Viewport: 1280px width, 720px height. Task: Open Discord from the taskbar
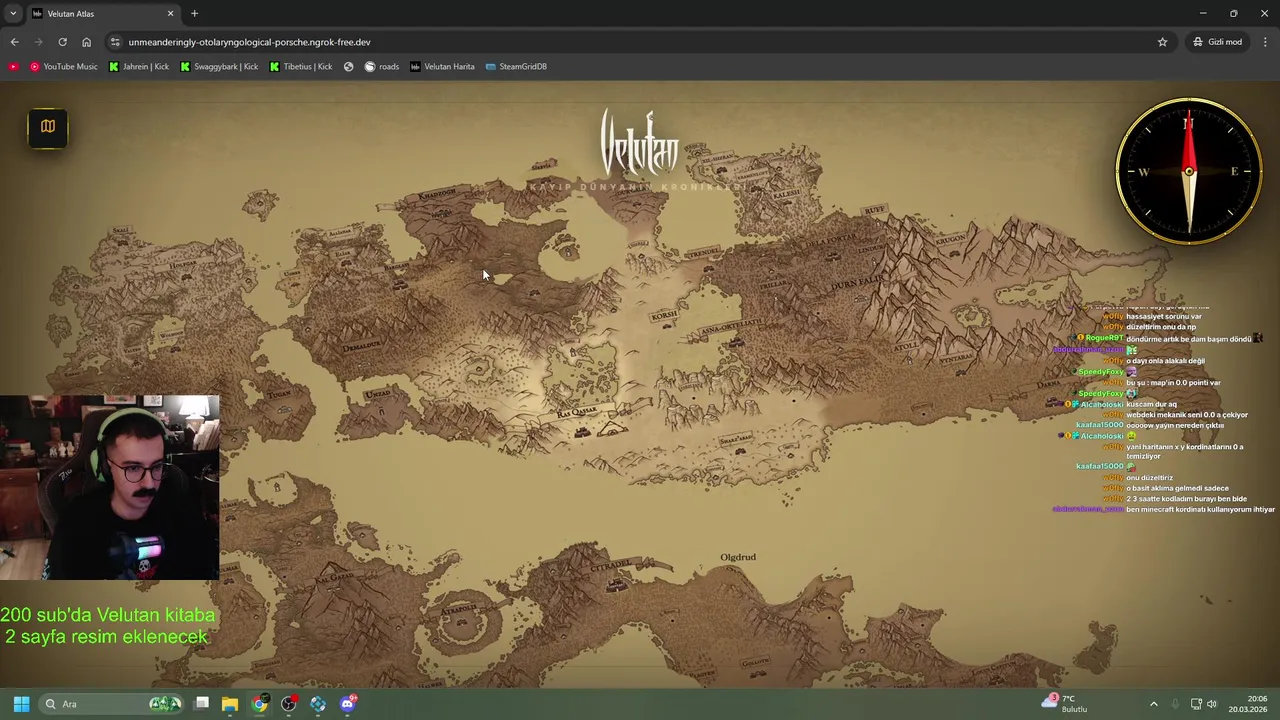pyautogui.click(x=347, y=704)
